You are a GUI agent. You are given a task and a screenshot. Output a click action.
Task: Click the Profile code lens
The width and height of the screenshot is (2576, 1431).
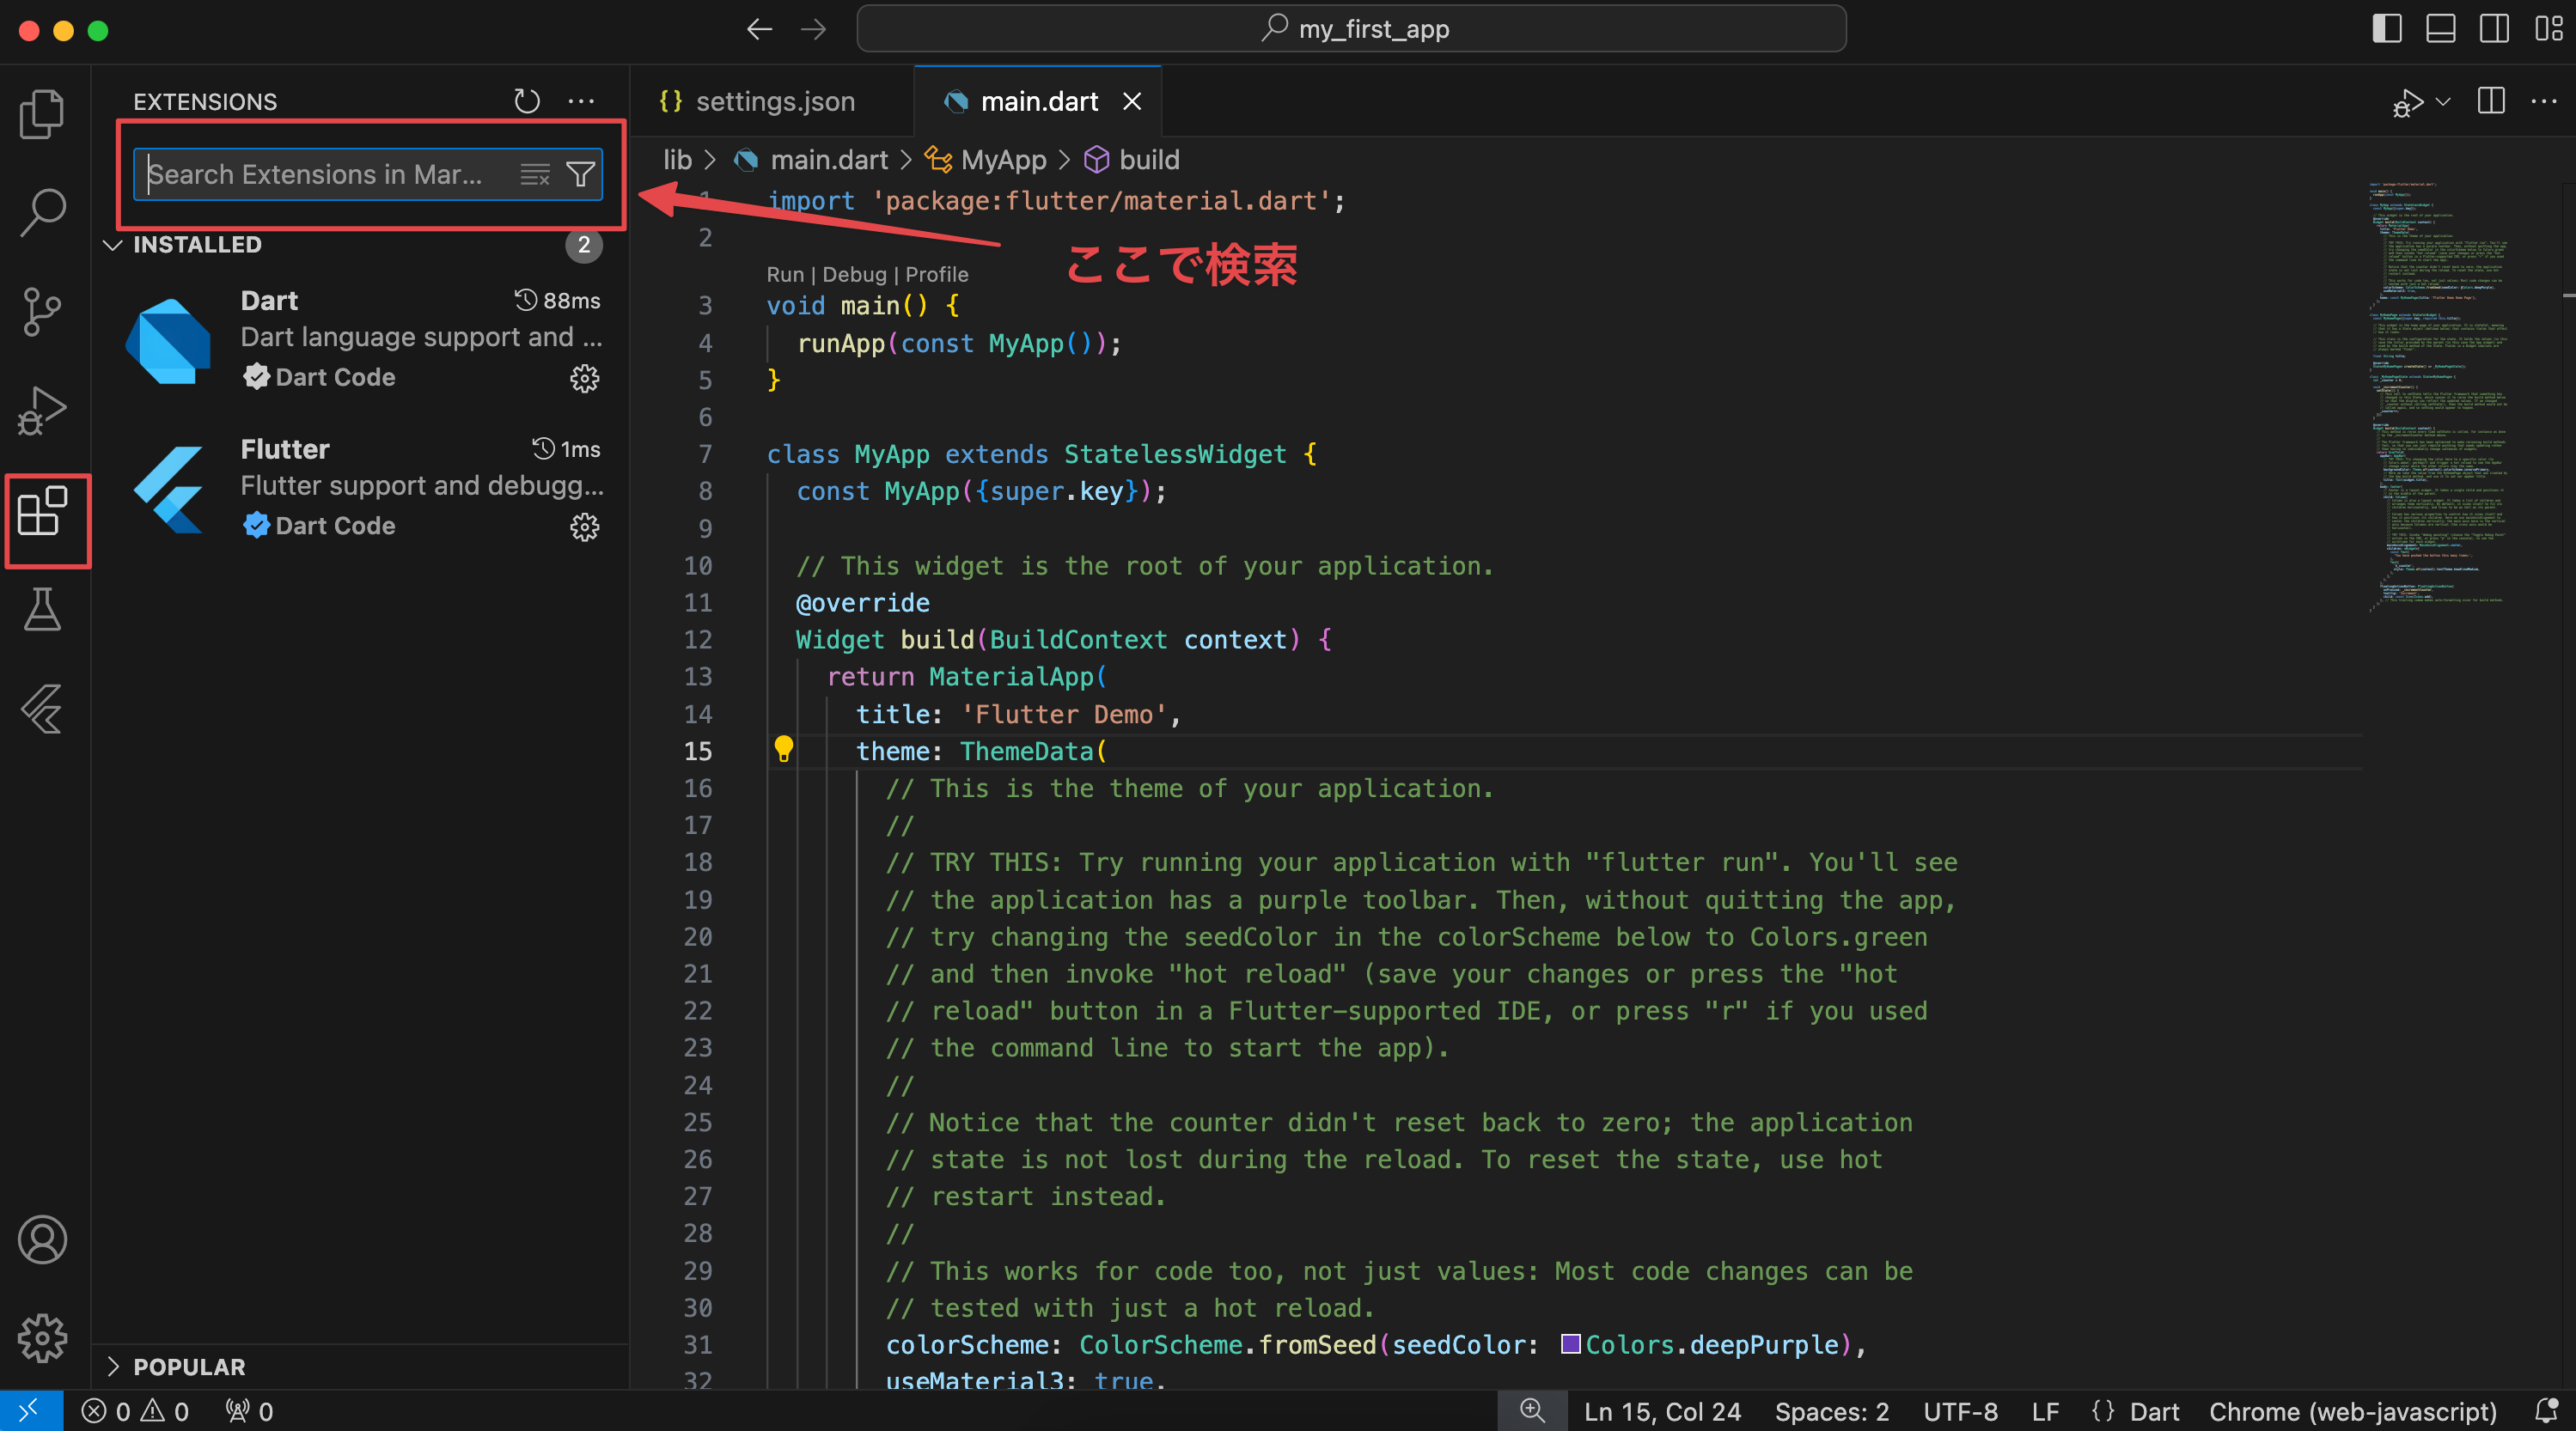pyautogui.click(x=936, y=274)
